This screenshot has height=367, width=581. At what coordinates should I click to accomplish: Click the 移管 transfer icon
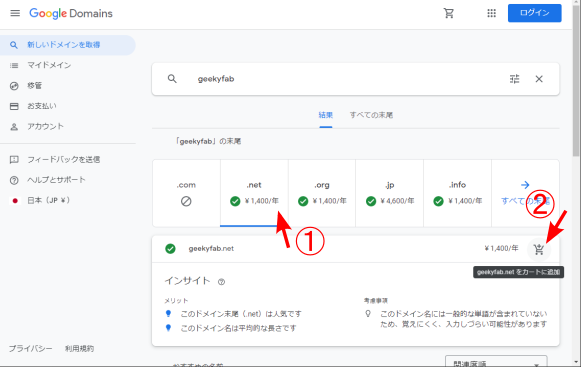click(14, 86)
